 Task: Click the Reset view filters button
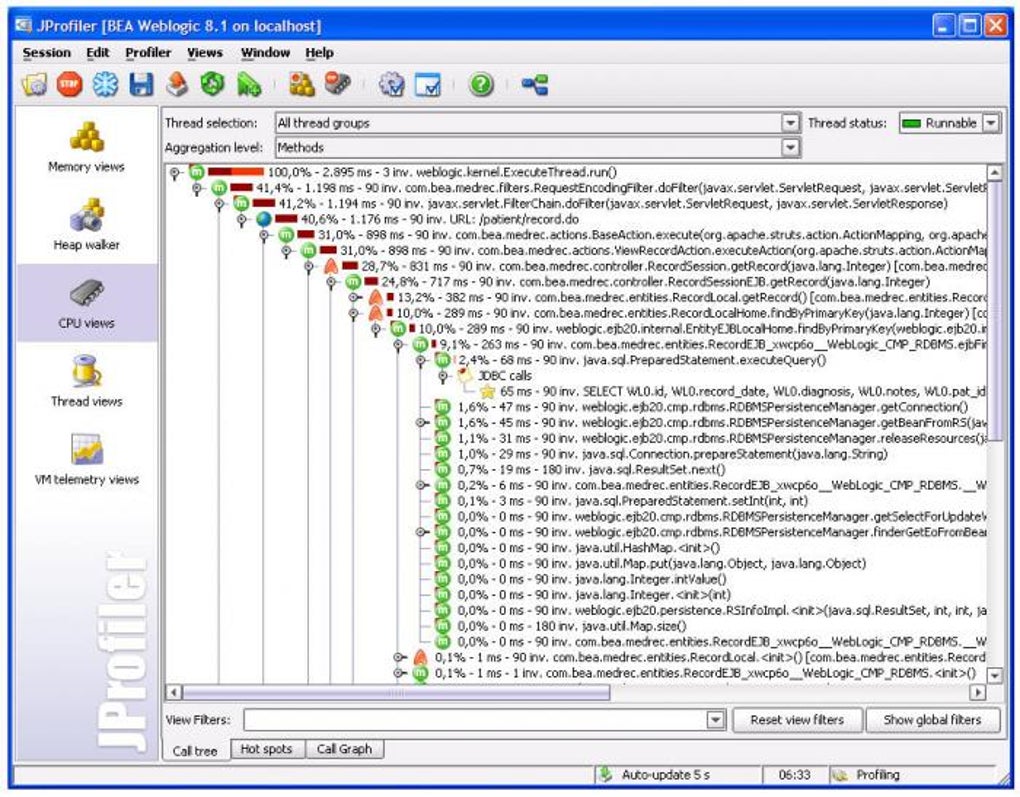(x=797, y=720)
